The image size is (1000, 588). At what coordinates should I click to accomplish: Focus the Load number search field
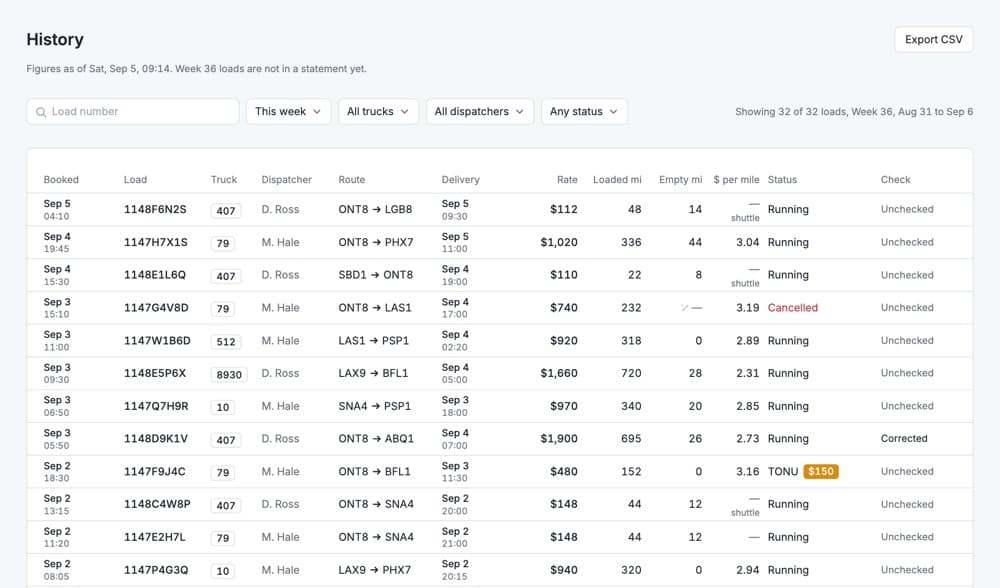[x=133, y=112]
